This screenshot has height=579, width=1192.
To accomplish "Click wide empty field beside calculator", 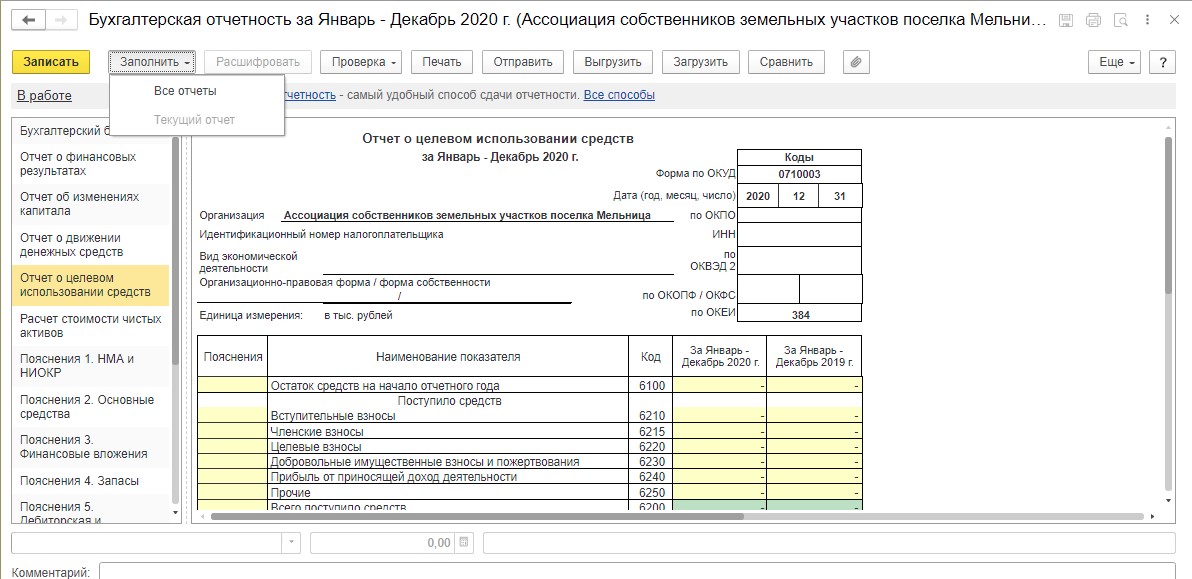I will click(x=829, y=543).
